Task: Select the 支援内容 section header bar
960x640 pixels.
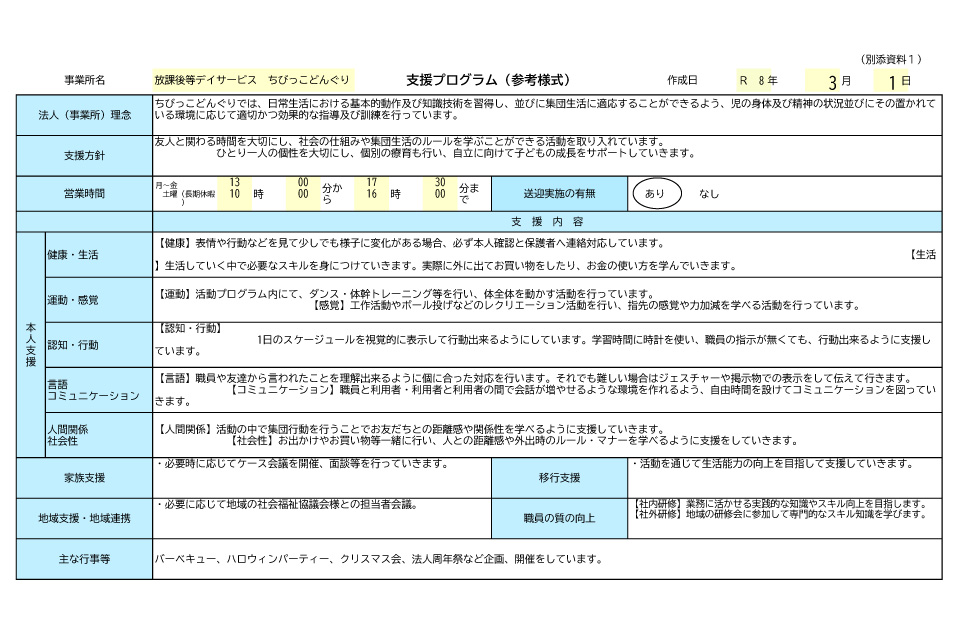Action: [x=547, y=222]
